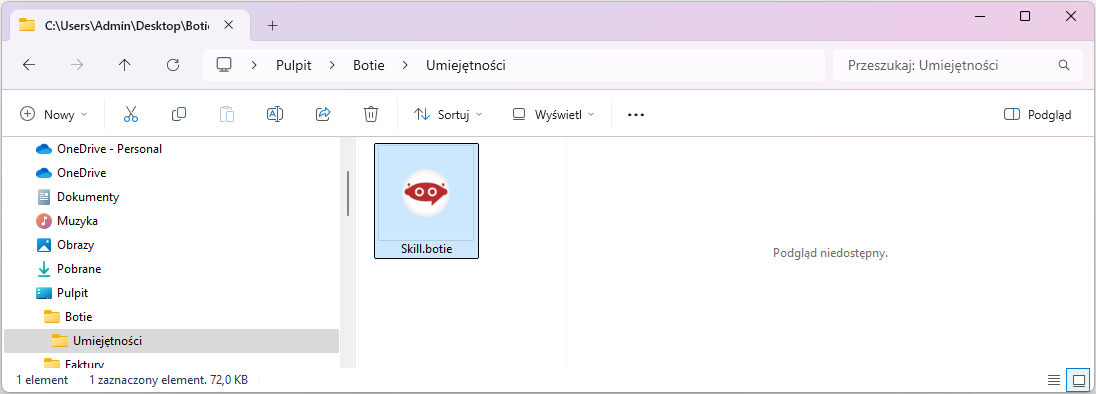
Task: Click the search magnifier icon
Action: click(1064, 65)
